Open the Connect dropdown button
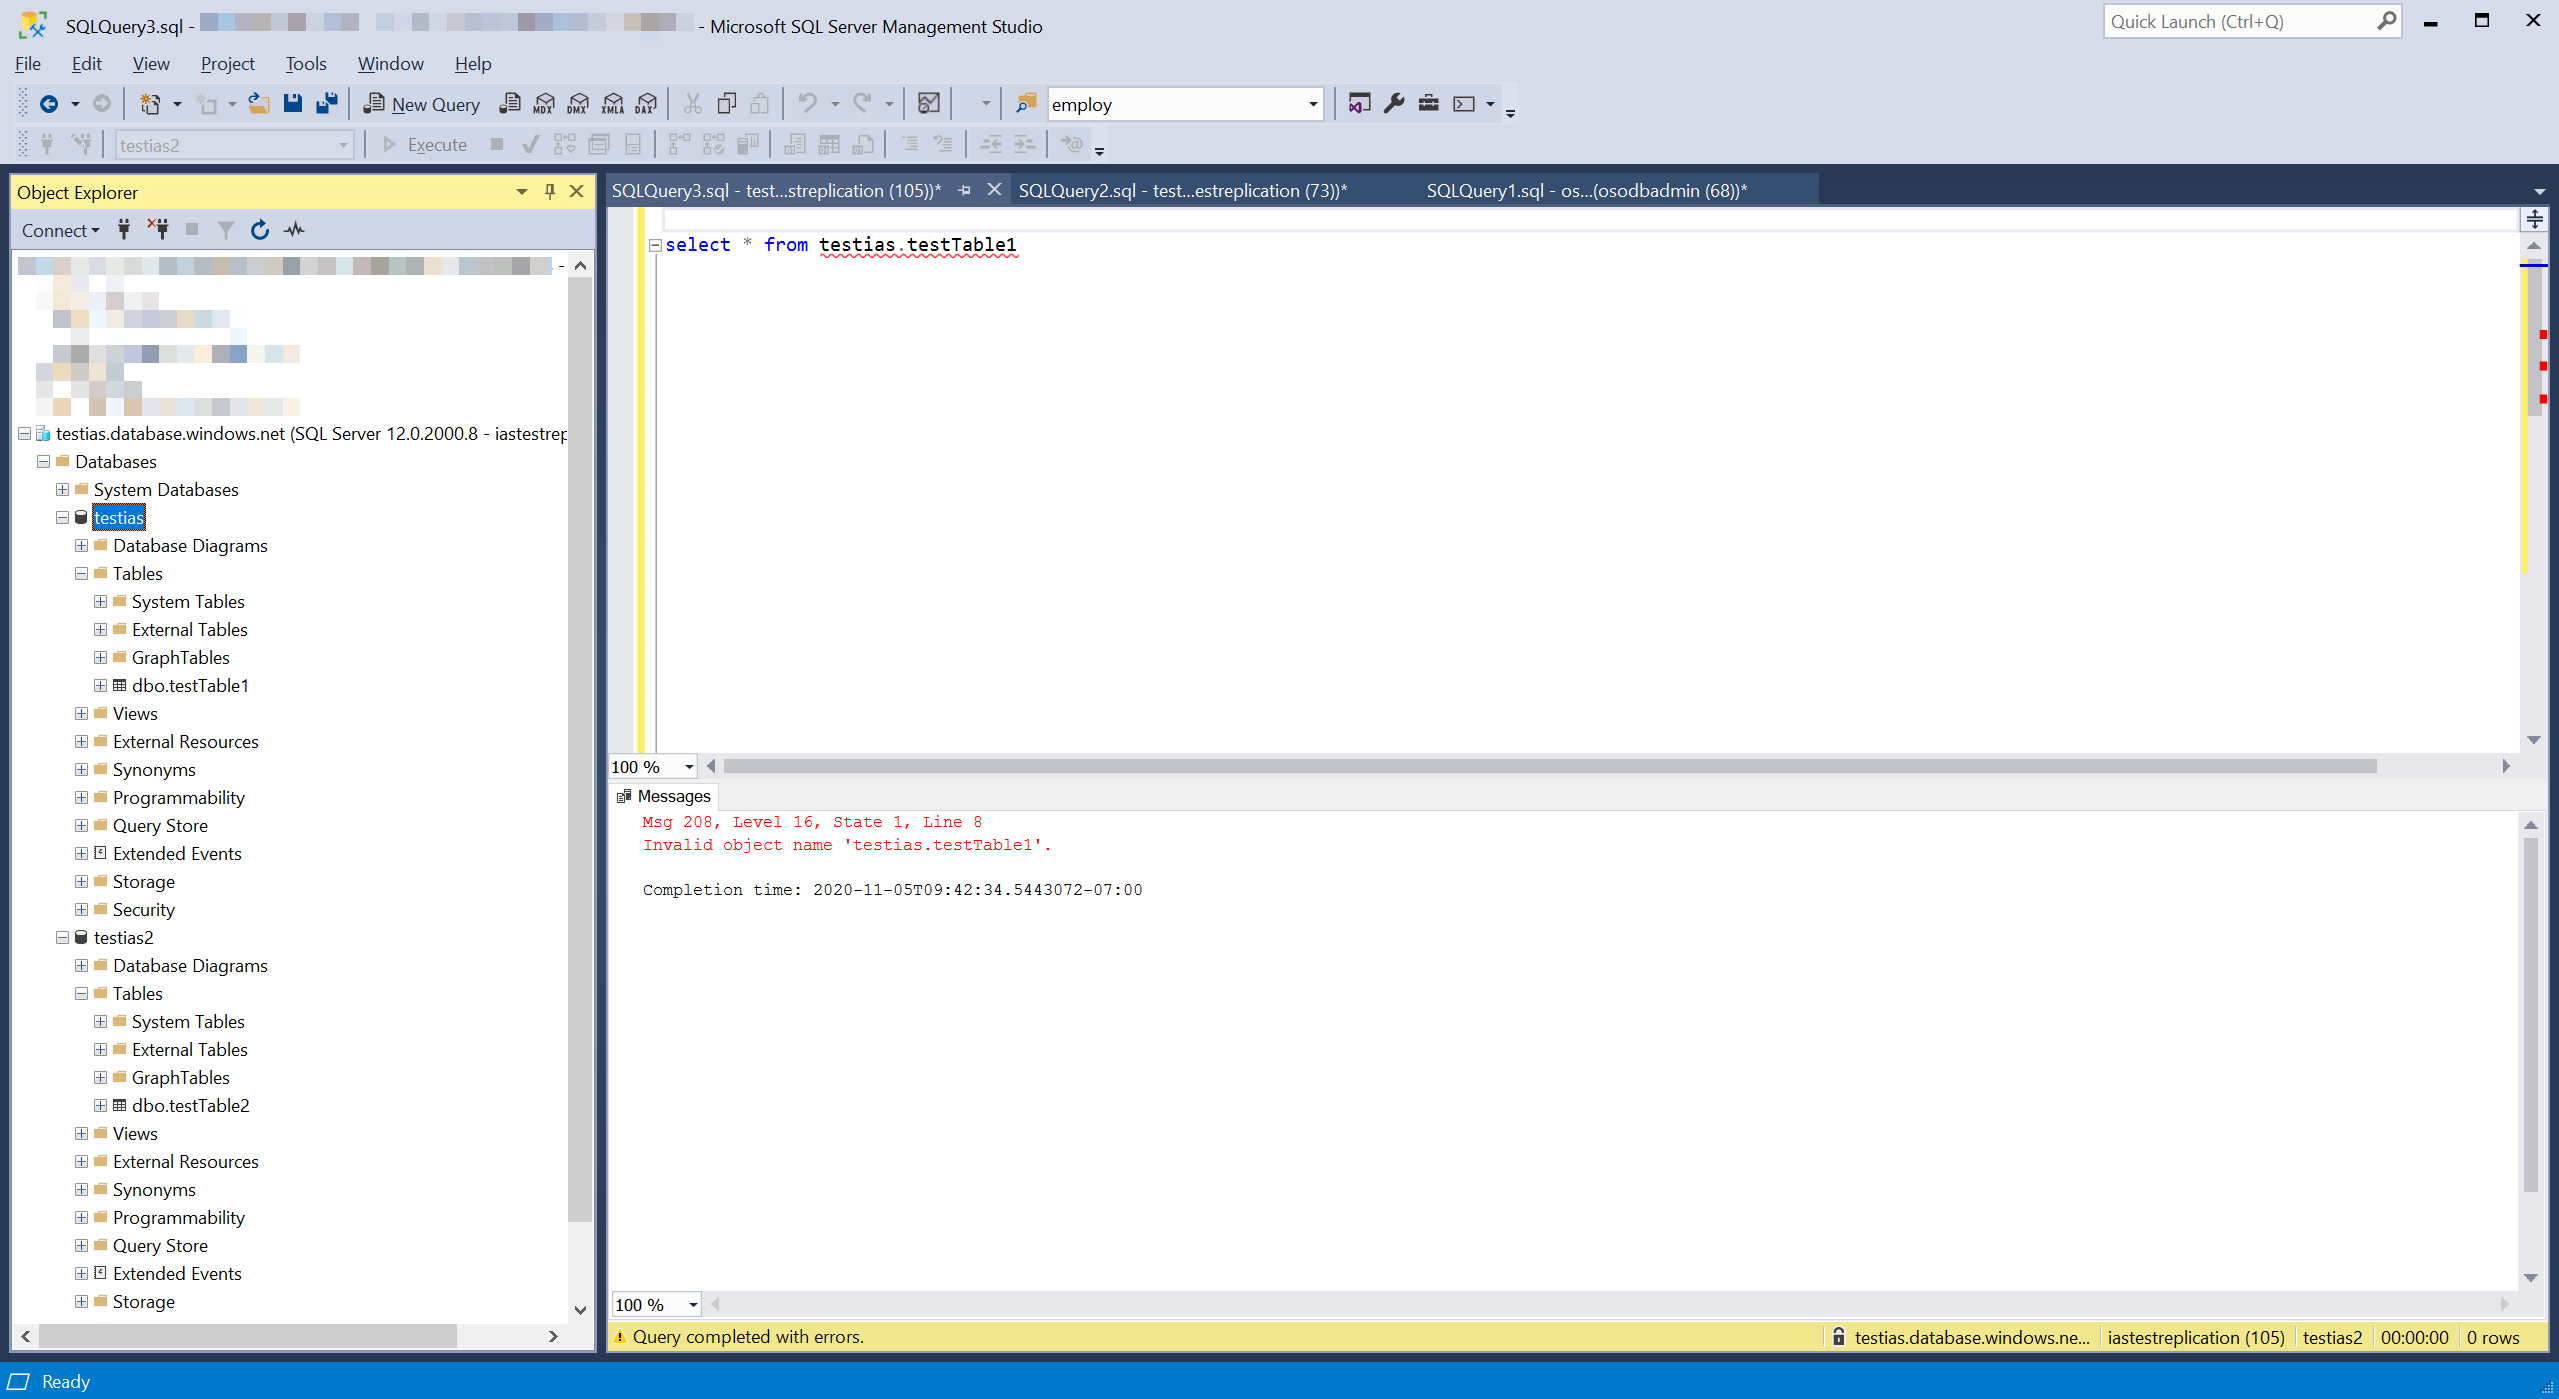 tap(60, 231)
